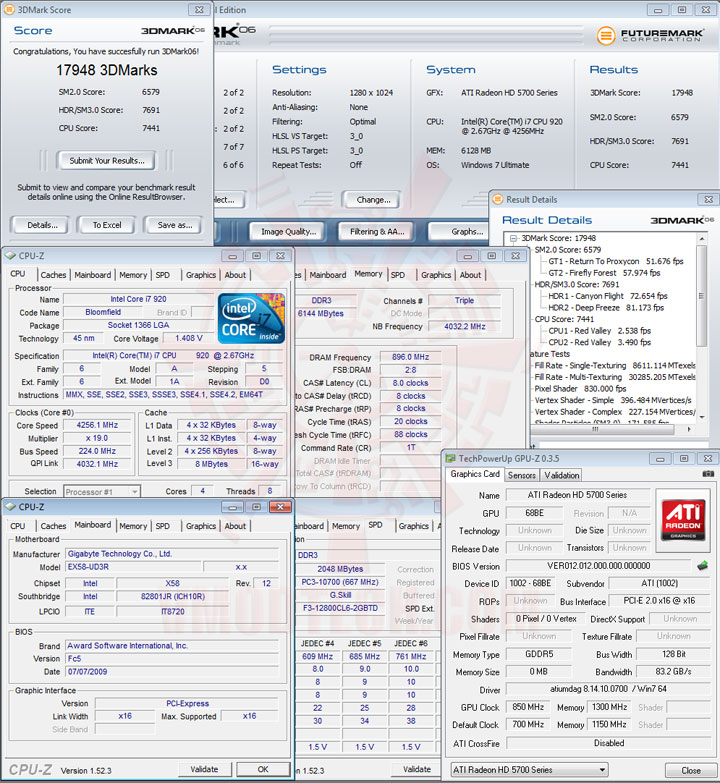Click the title bar icon of the CPU-Z window showing the Mainboard tab
The height and width of the screenshot is (783, 720).
10,507
